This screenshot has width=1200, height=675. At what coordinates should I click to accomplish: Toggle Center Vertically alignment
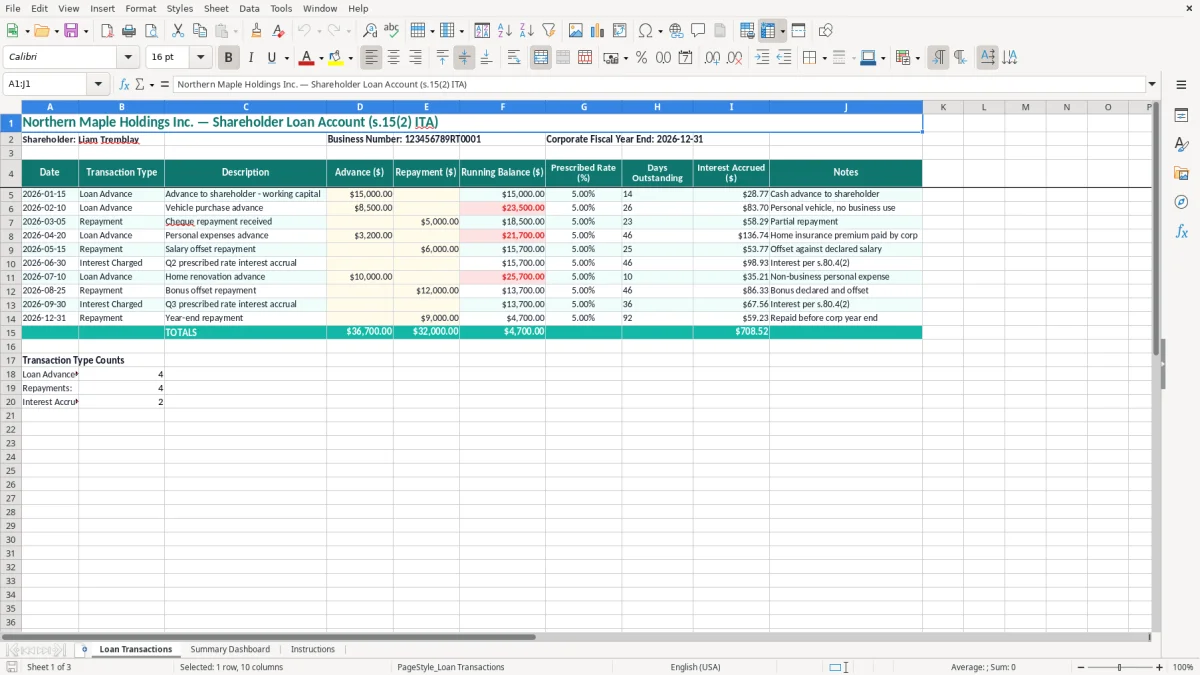[x=464, y=58]
